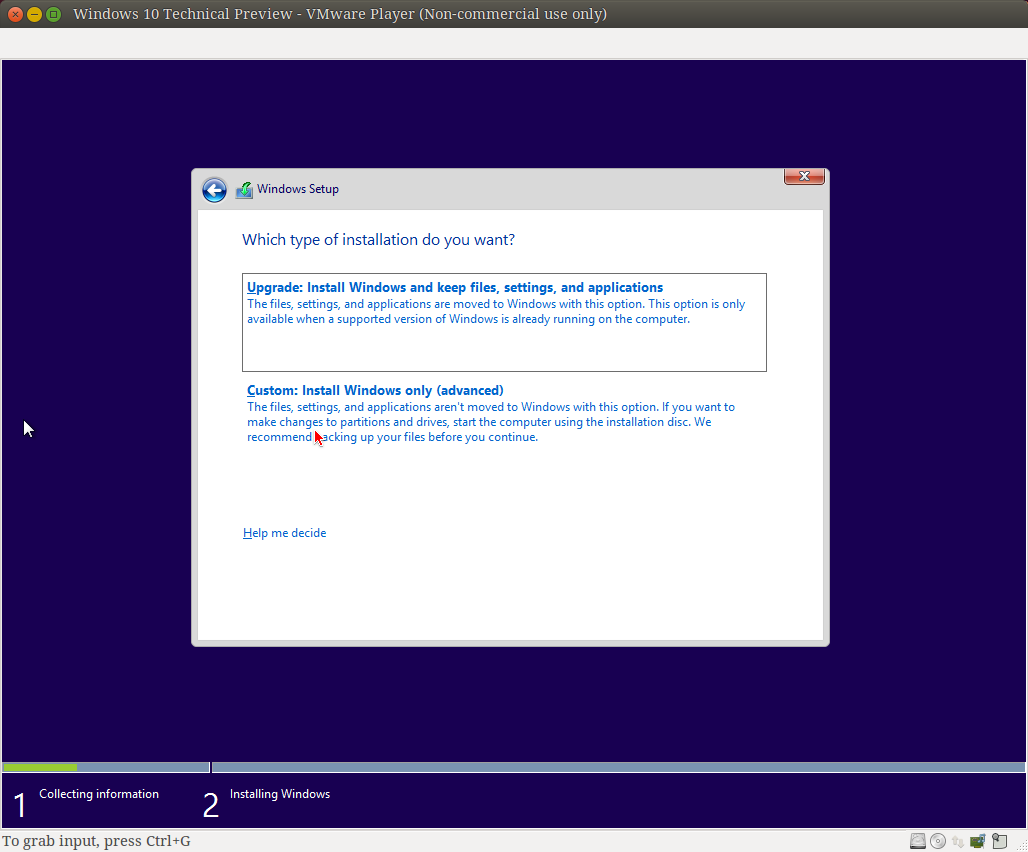Click the VMware network adapter status icon
Screen dimensions: 1028x852
(x=958, y=842)
